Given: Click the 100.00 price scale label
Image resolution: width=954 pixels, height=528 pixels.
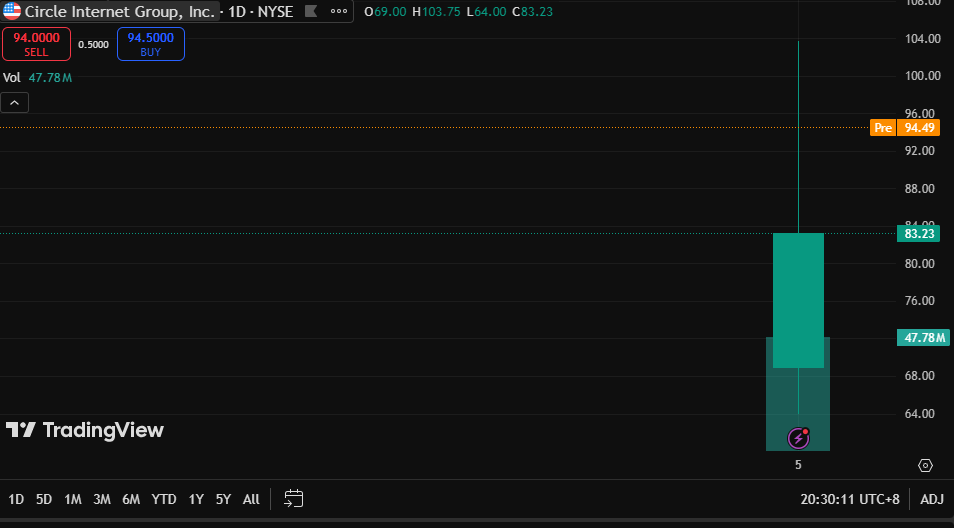Looking at the screenshot, I should point(922,76).
